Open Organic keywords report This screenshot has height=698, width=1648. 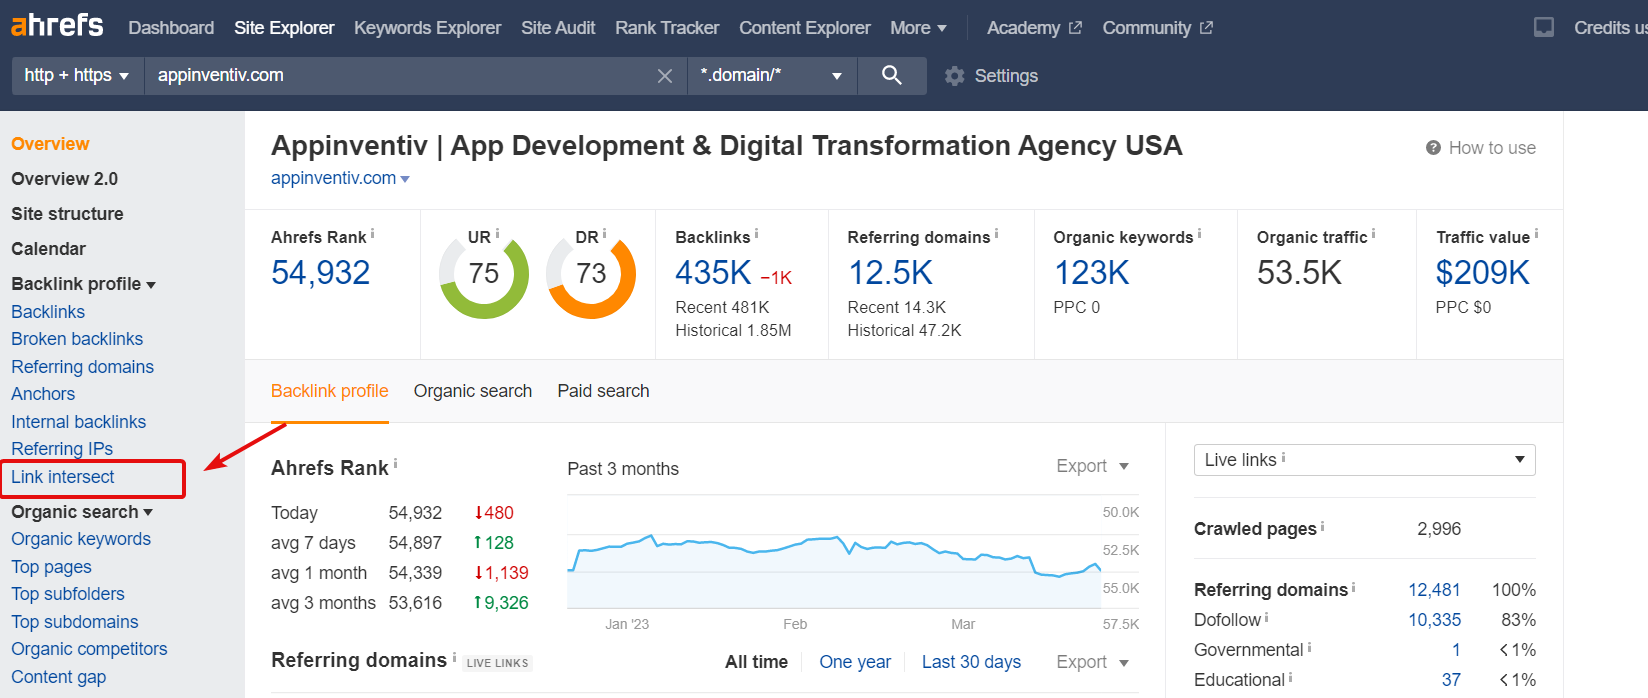[x=81, y=539]
